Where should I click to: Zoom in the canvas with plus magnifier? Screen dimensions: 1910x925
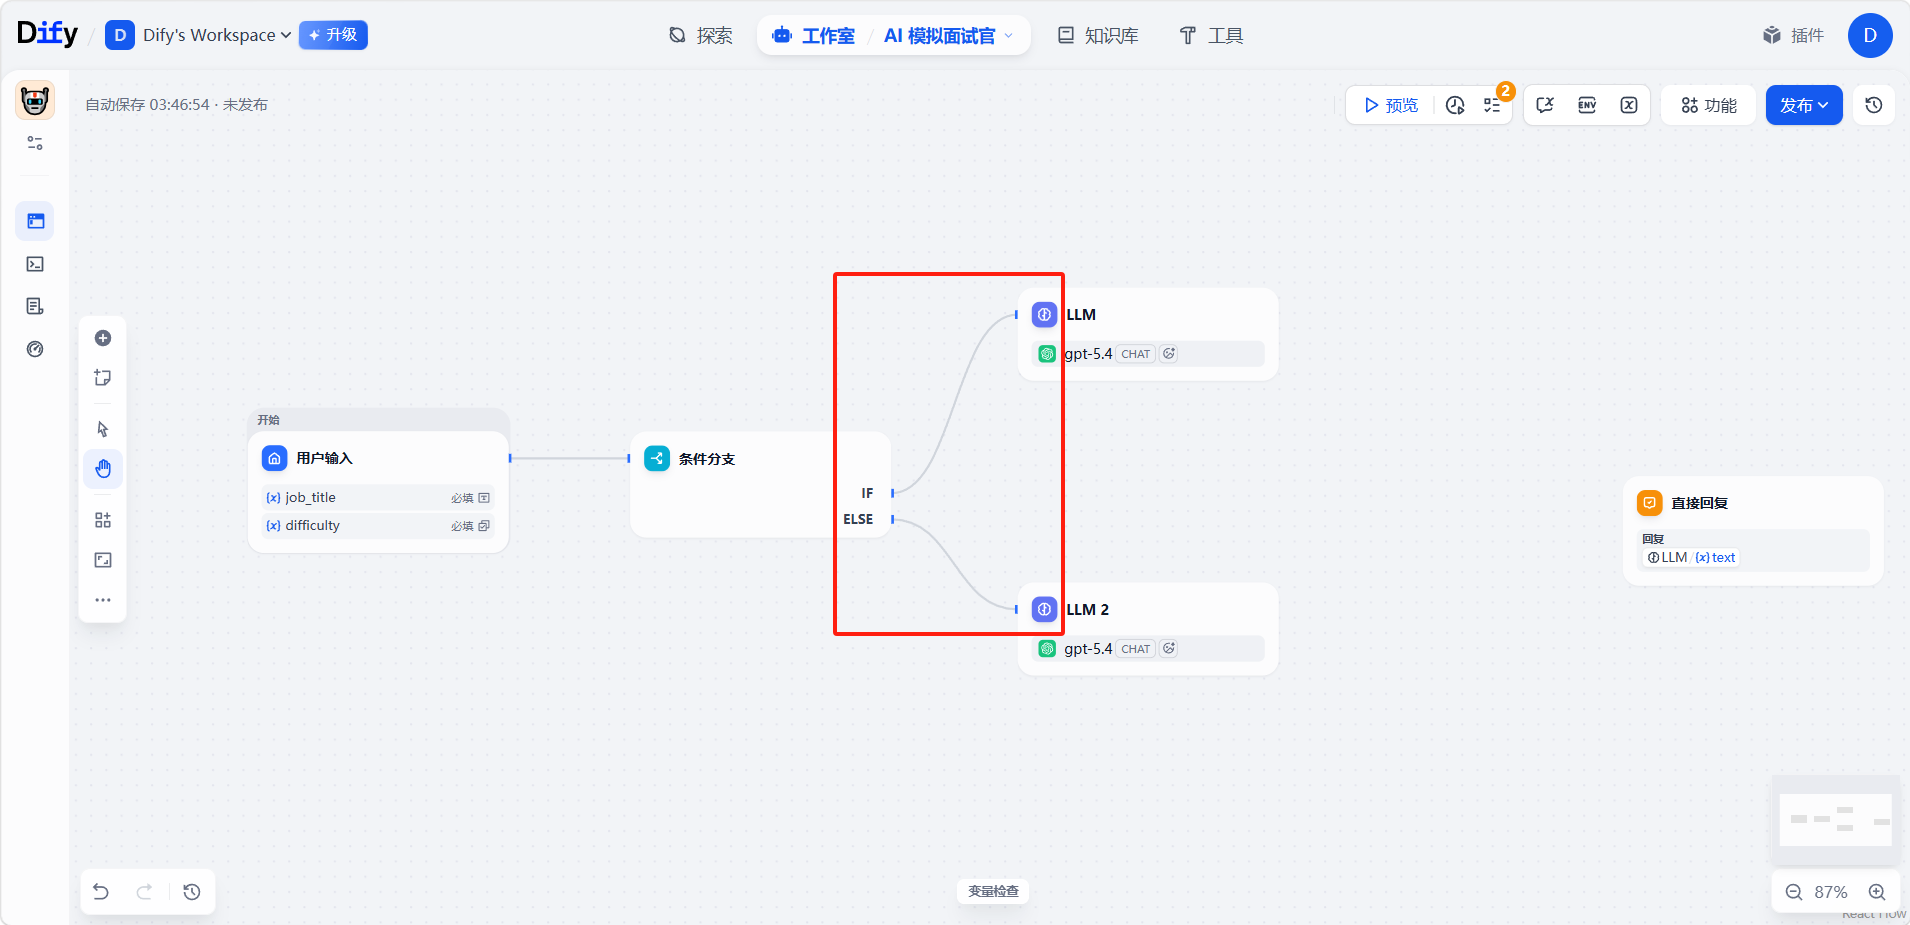pos(1877,892)
